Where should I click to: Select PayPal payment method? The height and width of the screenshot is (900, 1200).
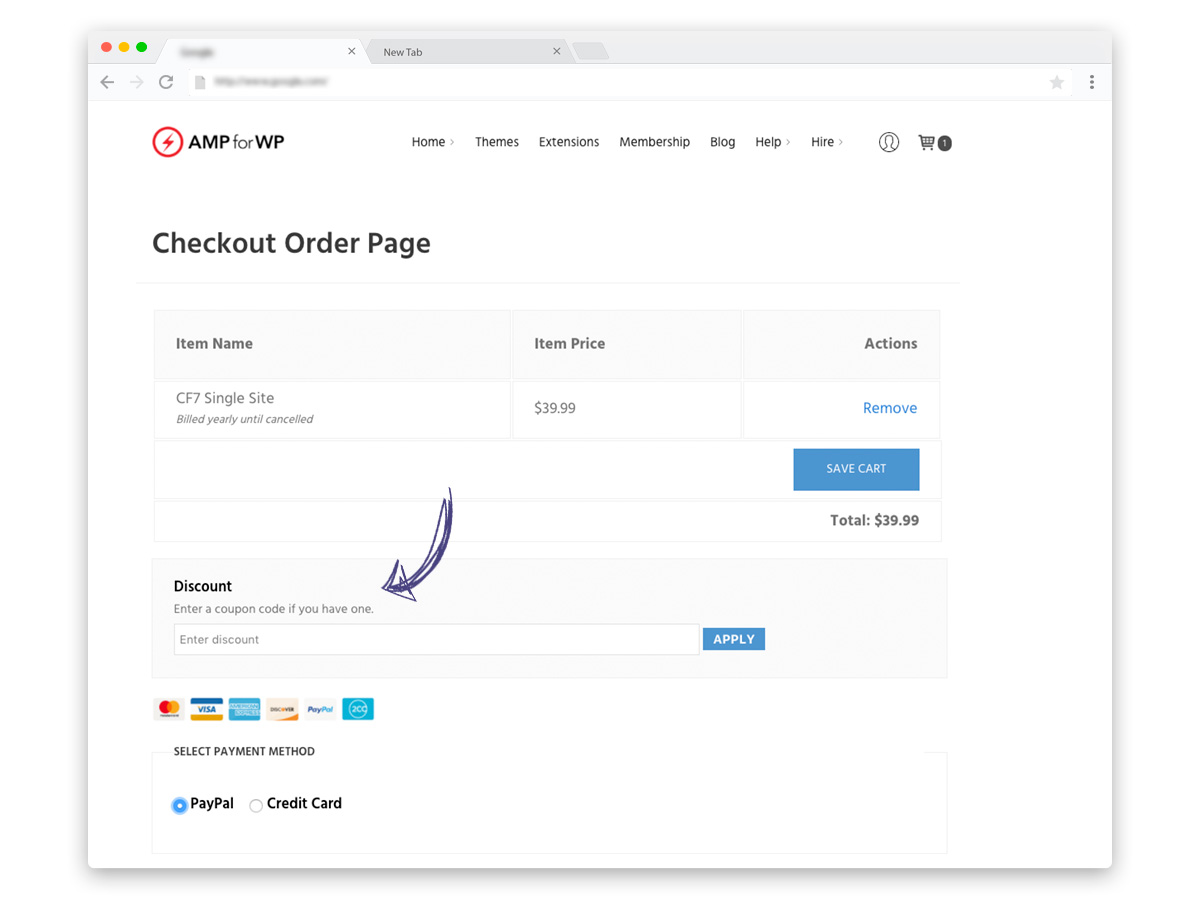[180, 805]
